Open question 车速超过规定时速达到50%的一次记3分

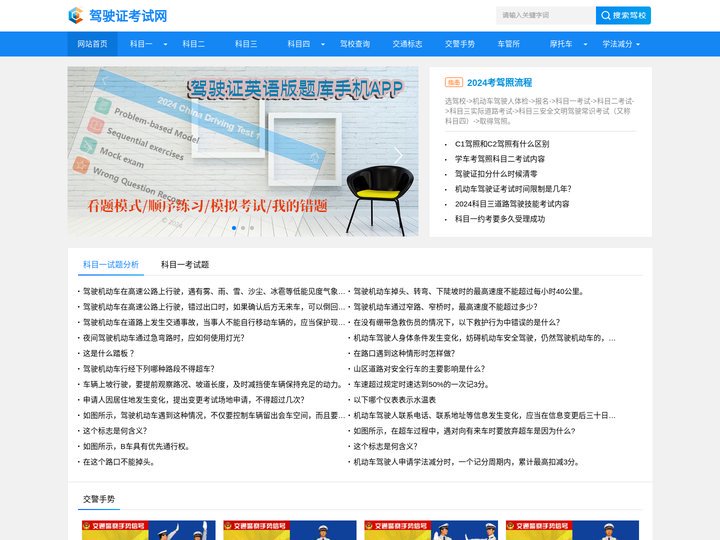pyautogui.click(x=421, y=384)
